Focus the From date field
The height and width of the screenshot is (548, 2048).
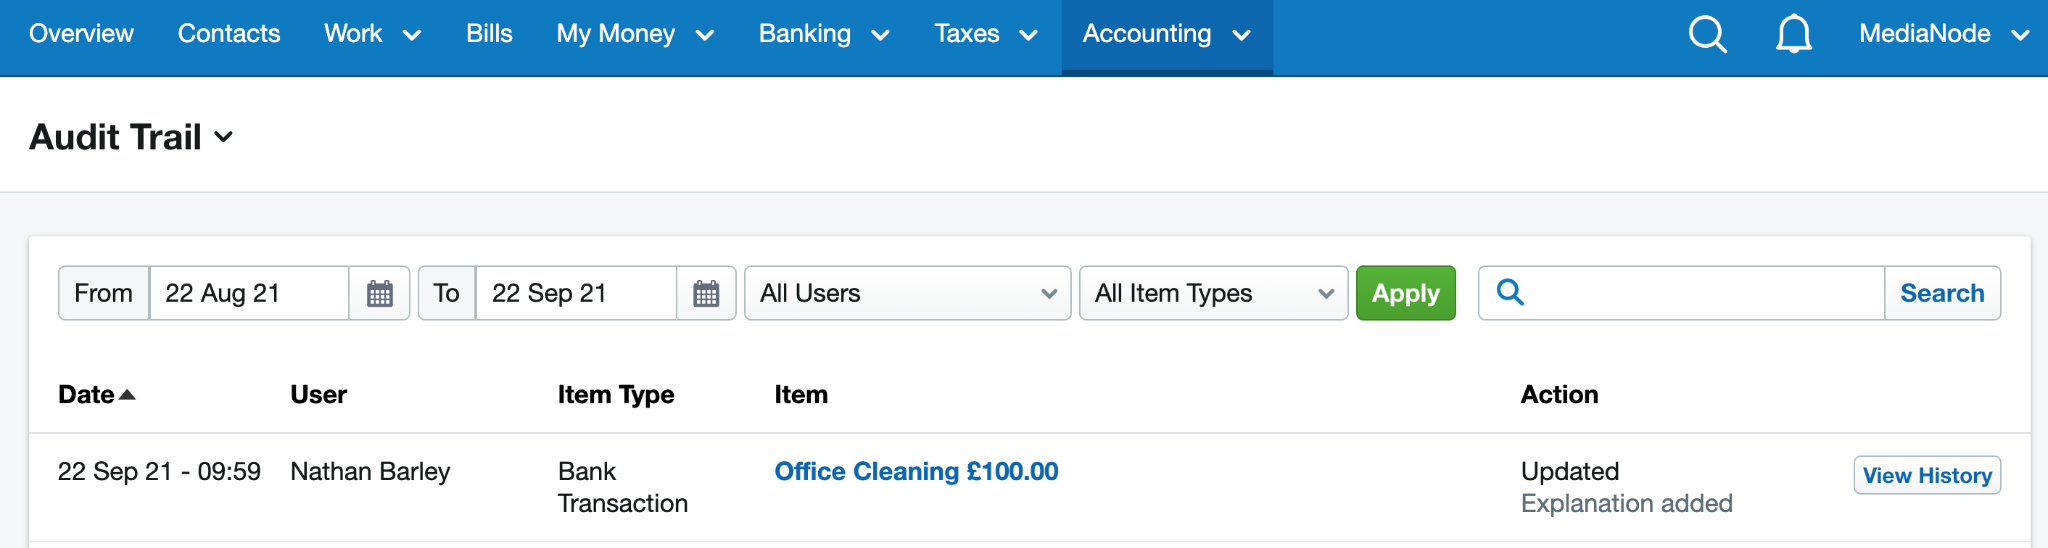click(249, 293)
